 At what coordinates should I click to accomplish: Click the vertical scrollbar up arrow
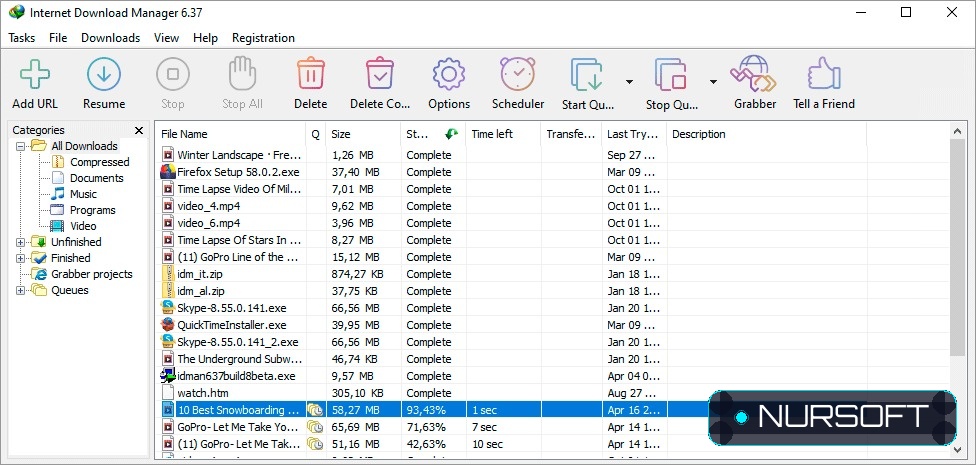pyautogui.click(x=959, y=131)
